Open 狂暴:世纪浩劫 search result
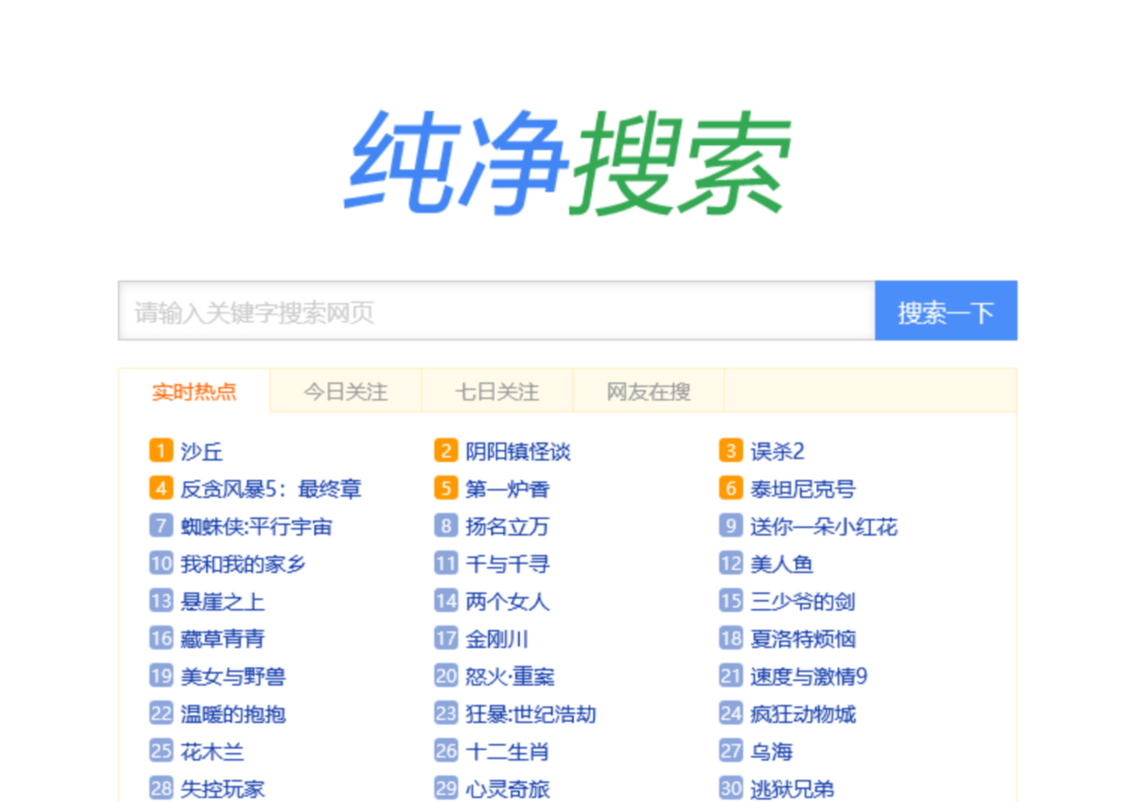 pyautogui.click(x=531, y=715)
